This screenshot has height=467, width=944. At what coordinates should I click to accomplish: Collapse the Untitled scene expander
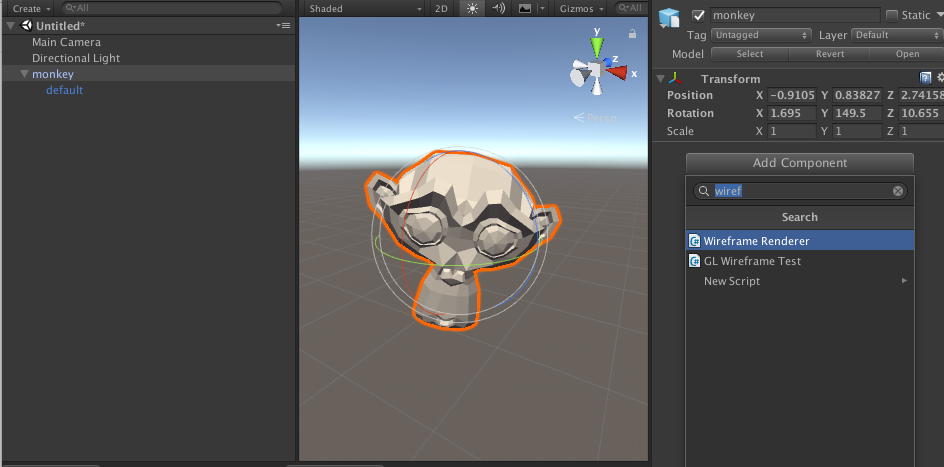tap(11, 26)
